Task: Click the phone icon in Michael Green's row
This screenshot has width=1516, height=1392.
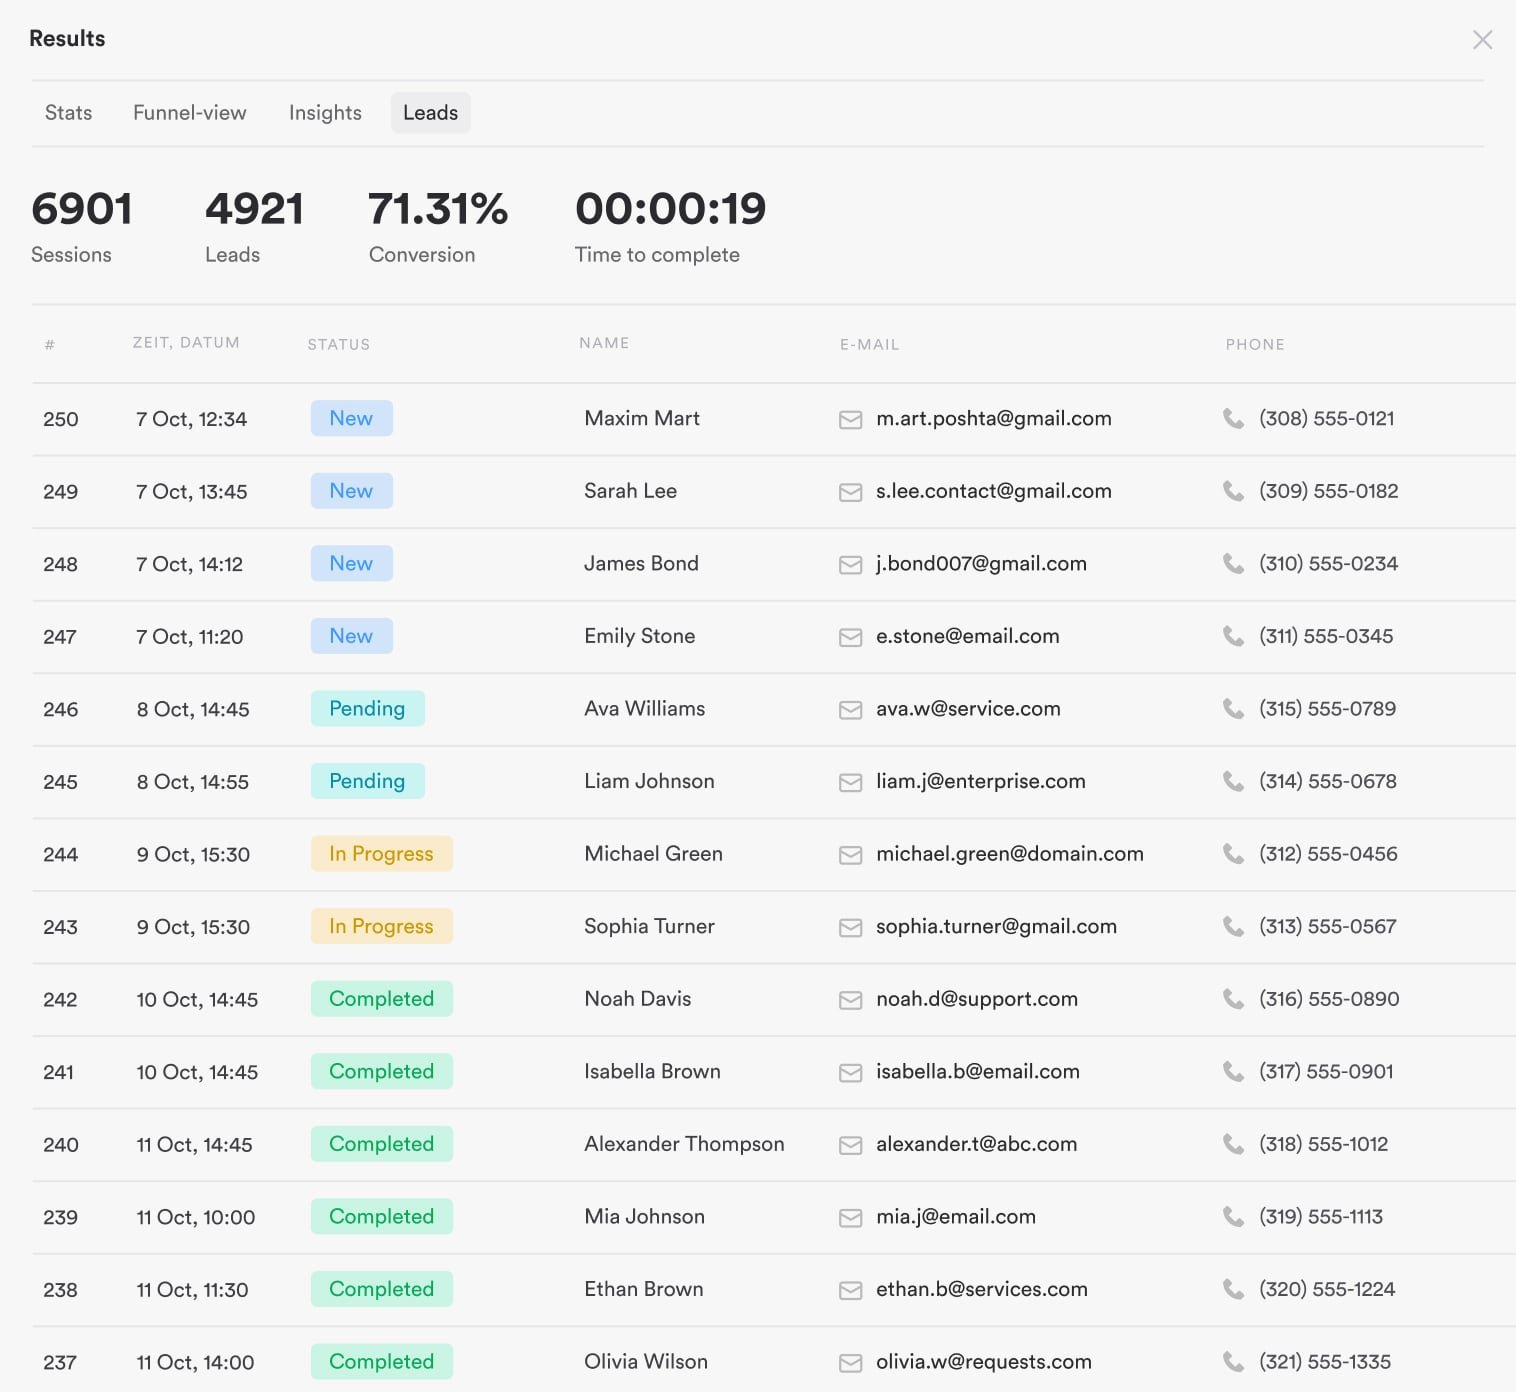Action: tap(1233, 854)
